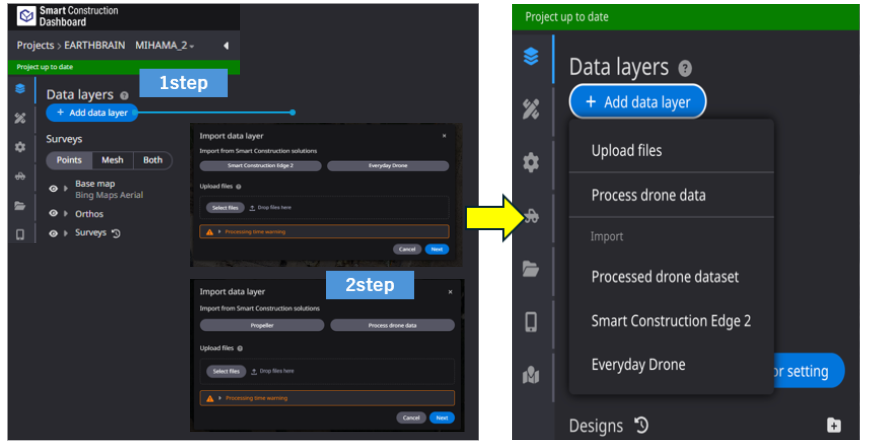
Task: Select design tools icon in the enlarged right sidebar
Action: point(531,109)
